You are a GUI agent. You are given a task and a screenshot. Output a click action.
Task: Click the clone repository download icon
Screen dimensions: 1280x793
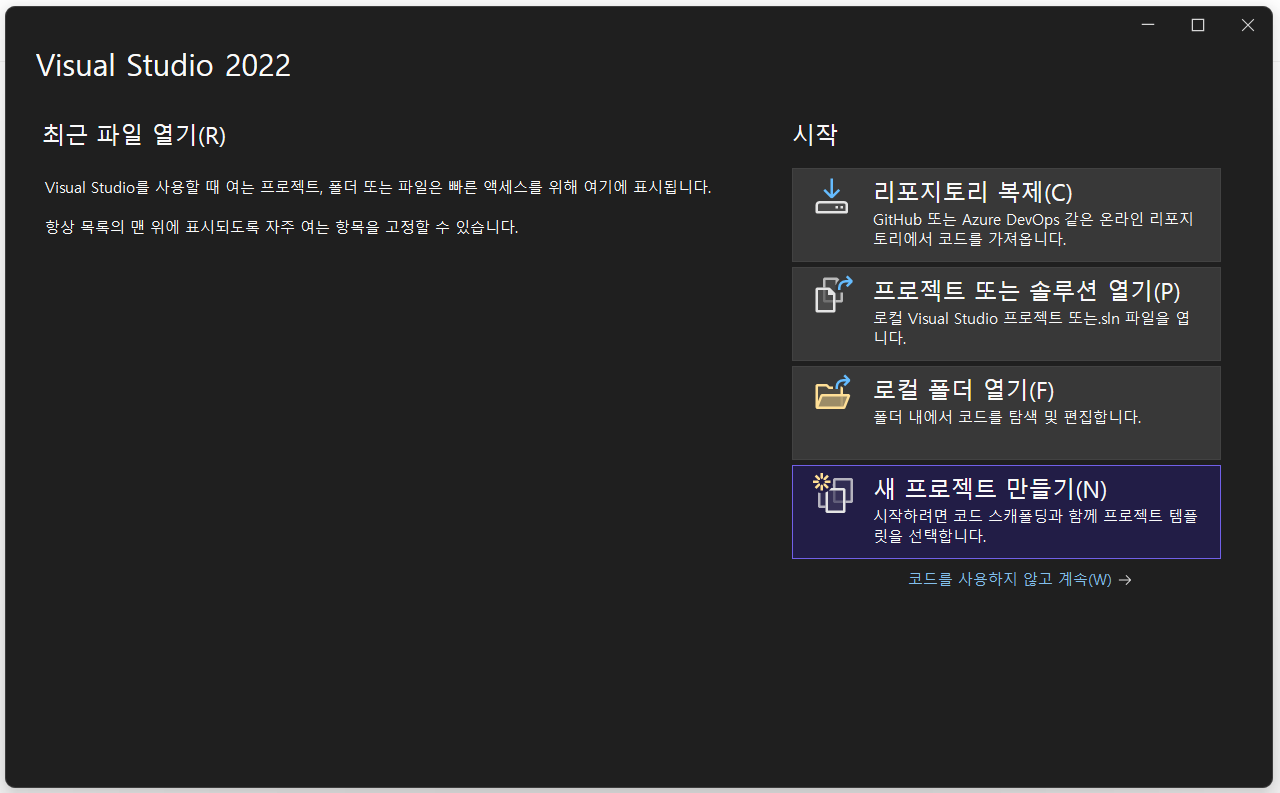[x=831, y=197]
